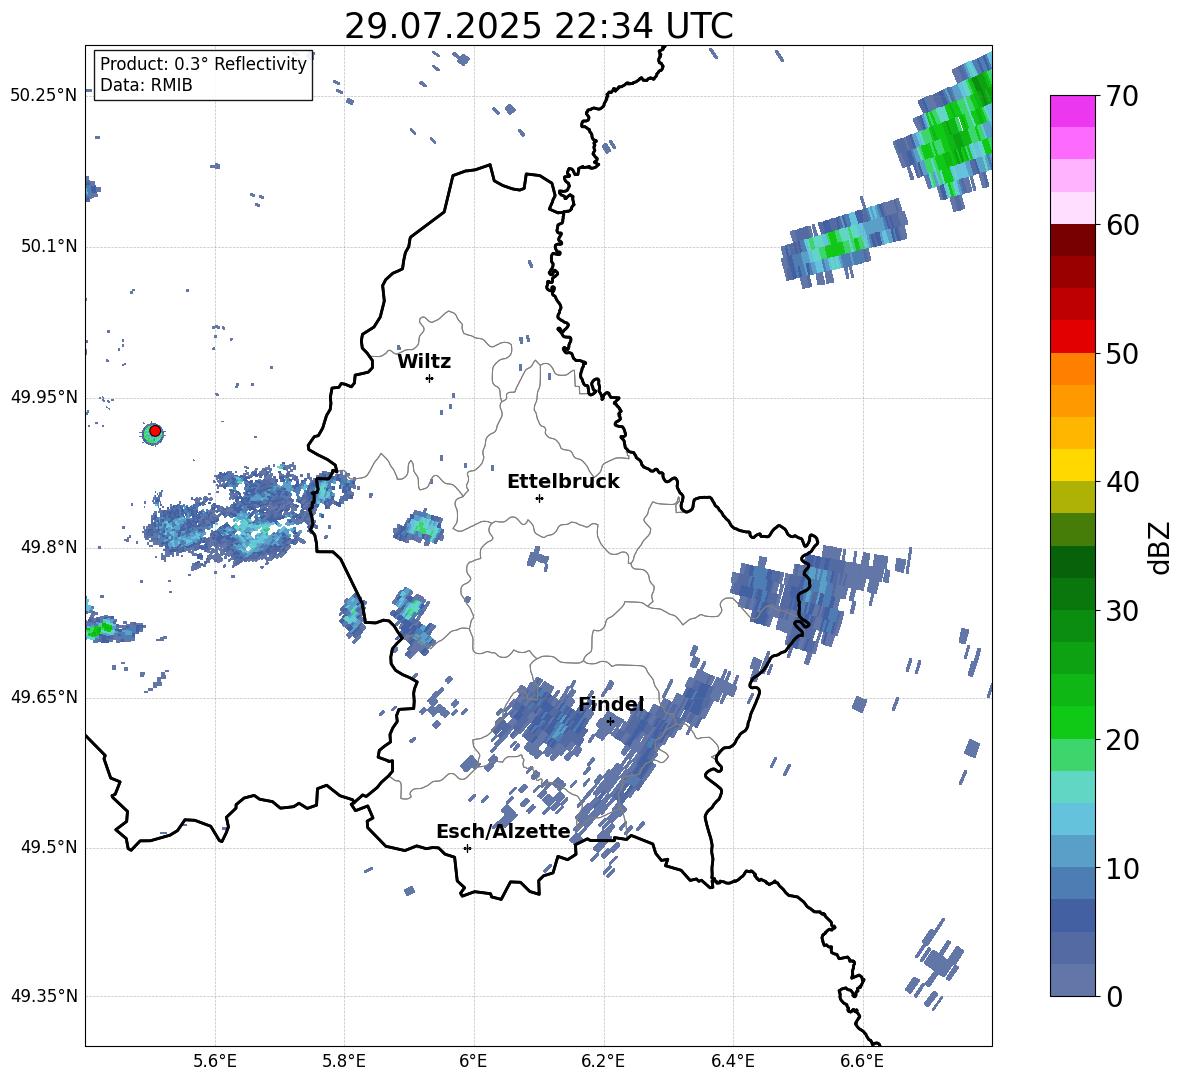The image size is (1184, 1081).
Task: Select the Wiltz city label
Action: coord(424,362)
